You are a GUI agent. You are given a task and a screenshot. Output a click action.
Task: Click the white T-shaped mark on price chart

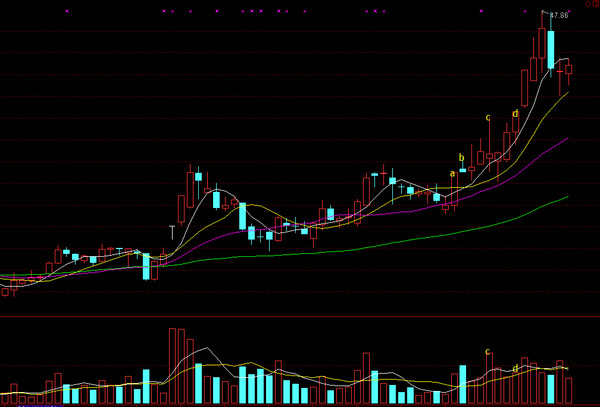172,232
